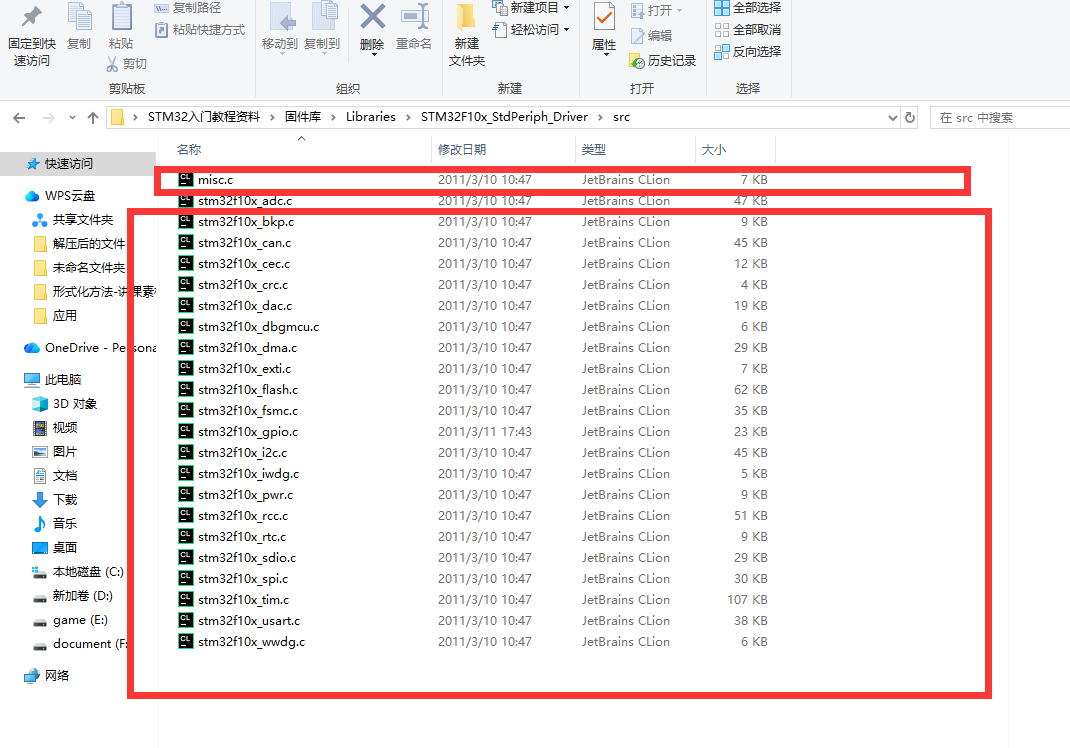
Task: Open Pictures (图片) in sidebar
Action: point(65,452)
